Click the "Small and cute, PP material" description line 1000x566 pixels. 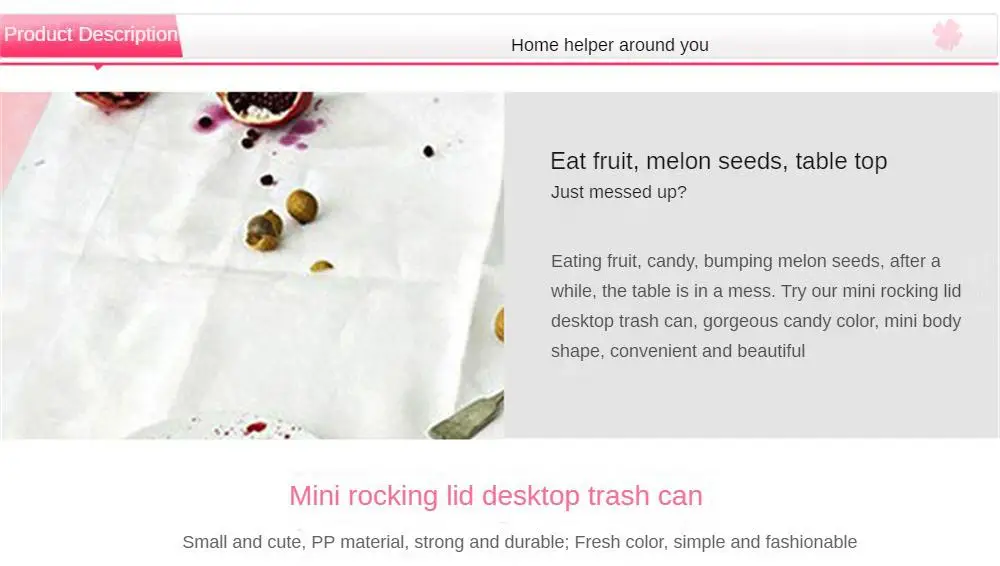[520, 542]
